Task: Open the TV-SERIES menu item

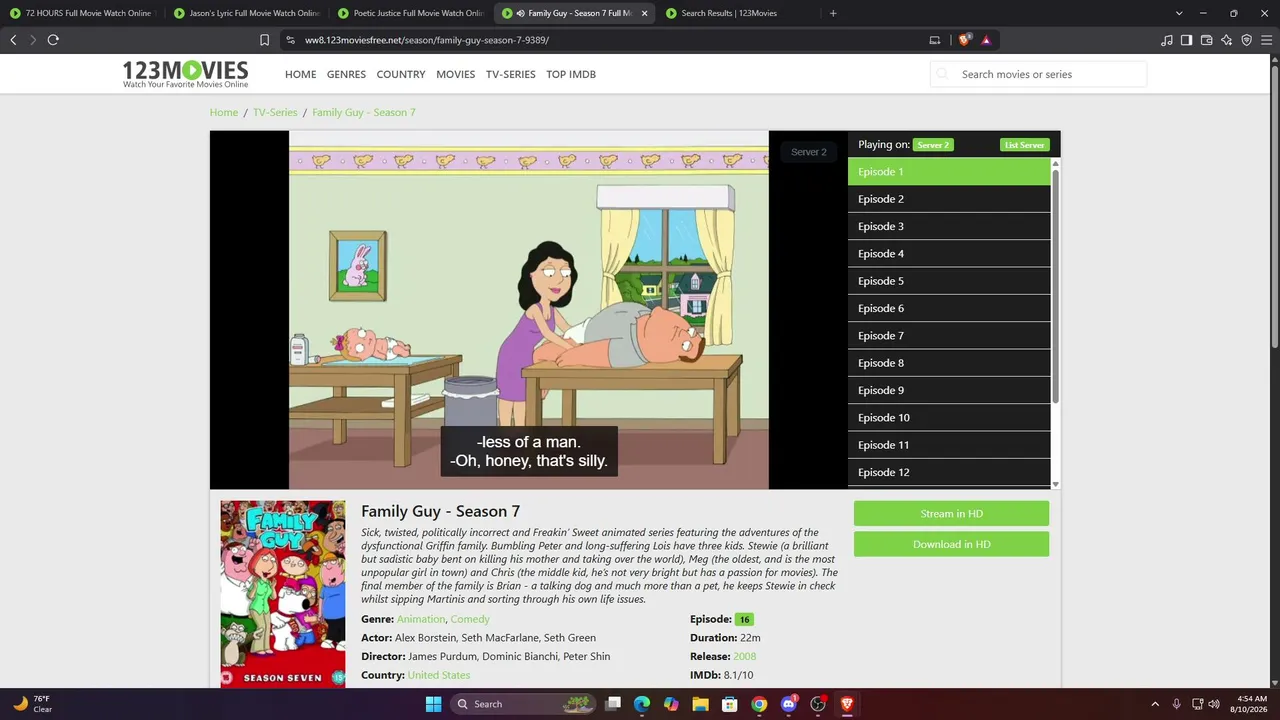Action: click(511, 74)
